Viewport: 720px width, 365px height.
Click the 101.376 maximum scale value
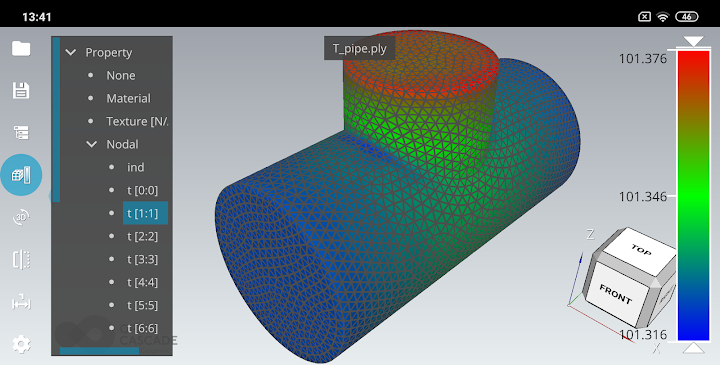(x=642, y=59)
